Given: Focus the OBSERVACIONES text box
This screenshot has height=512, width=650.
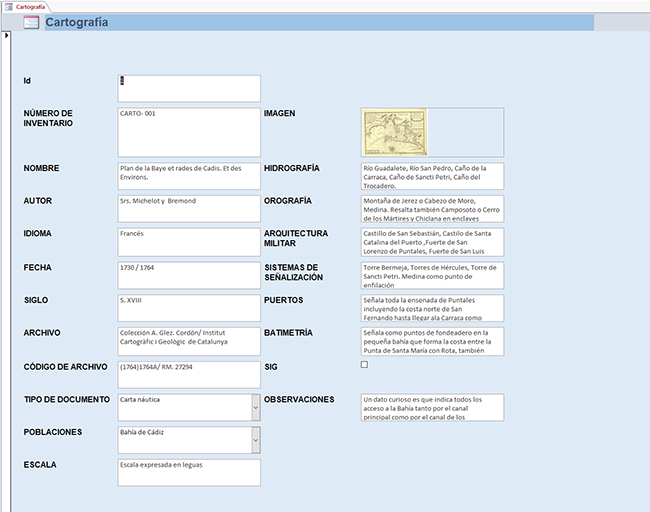Looking at the screenshot, I should pos(432,407).
